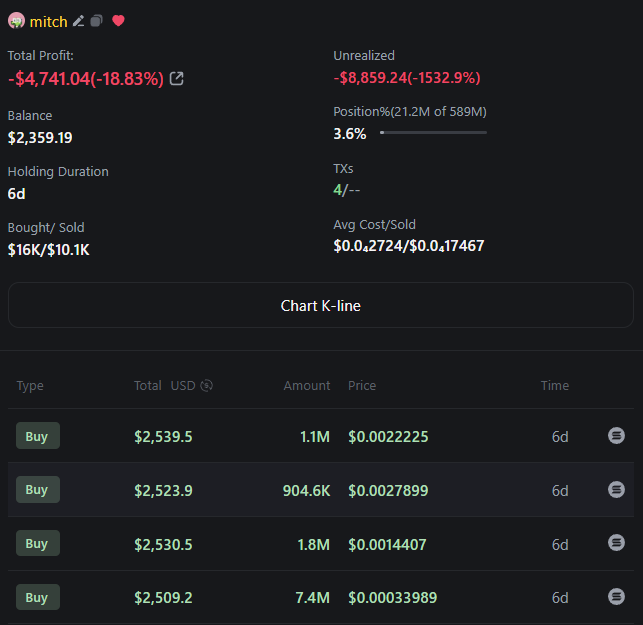Click the Amount column header

(307, 385)
